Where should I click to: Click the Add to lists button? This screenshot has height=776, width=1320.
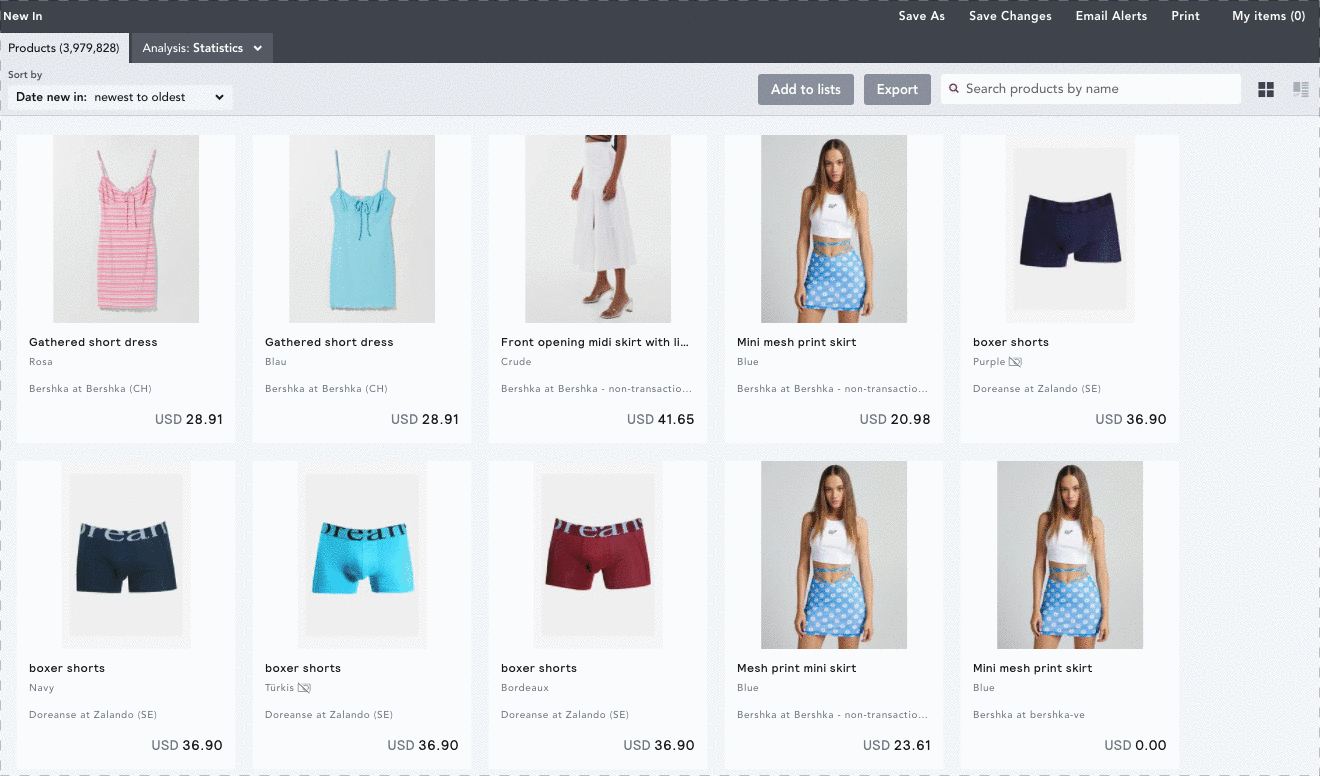point(806,89)
